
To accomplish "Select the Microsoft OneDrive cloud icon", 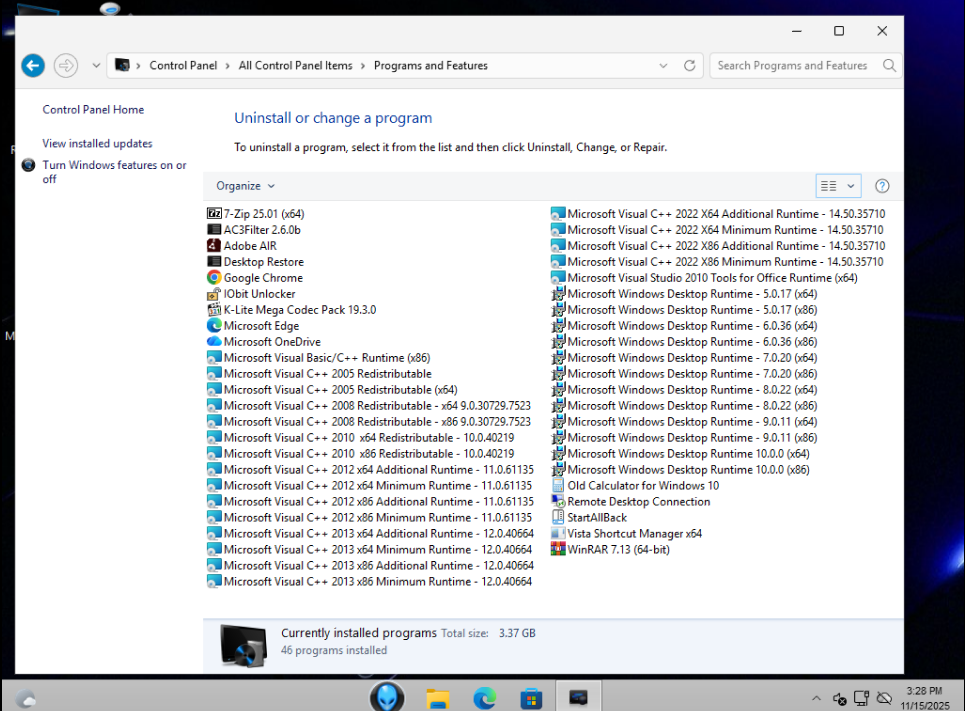I will click(214, 342).
